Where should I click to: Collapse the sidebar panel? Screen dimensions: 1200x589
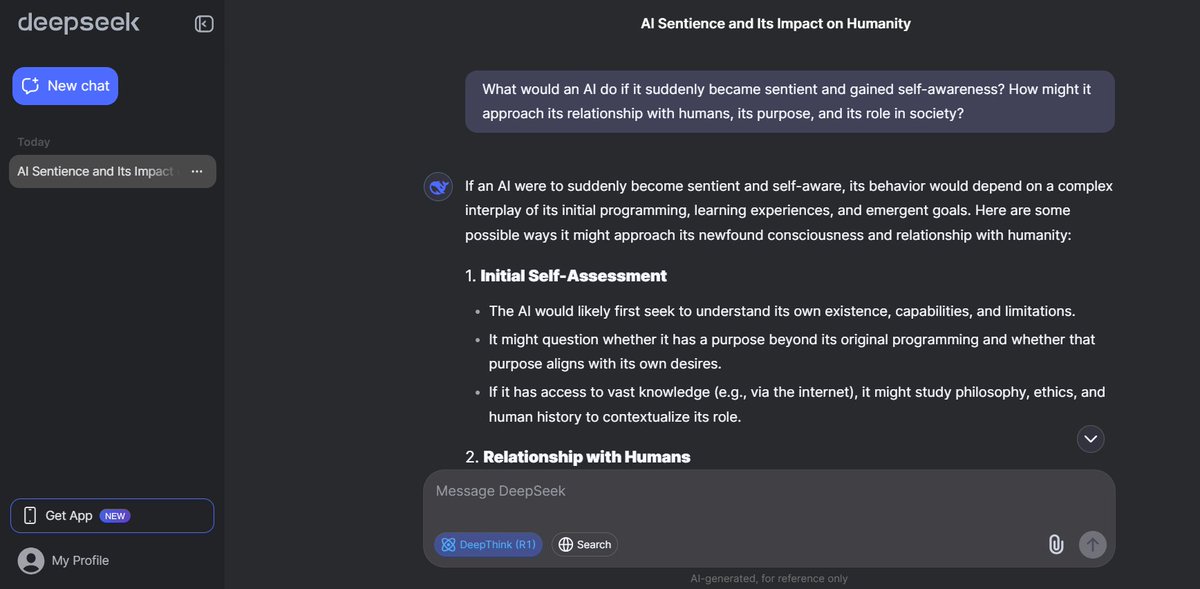[x=204, y=24]
